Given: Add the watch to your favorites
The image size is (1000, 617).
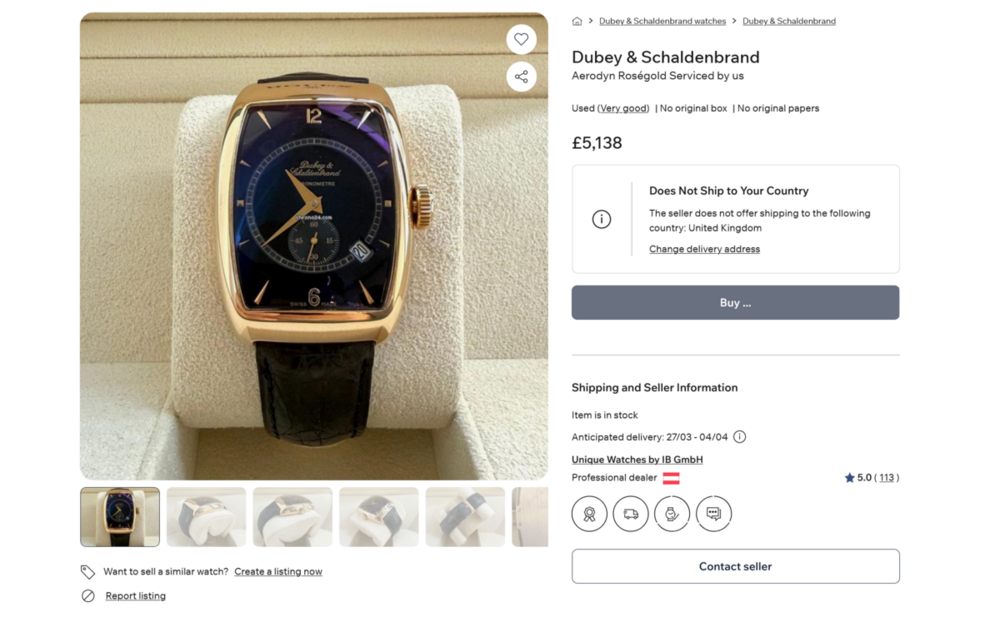Looking at the screenshot, I should 521,39.
